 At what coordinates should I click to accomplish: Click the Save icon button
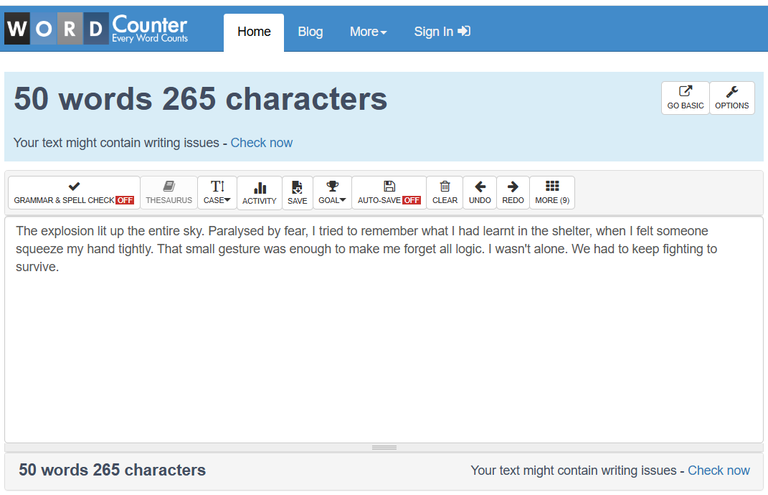(x=297, y=193)
